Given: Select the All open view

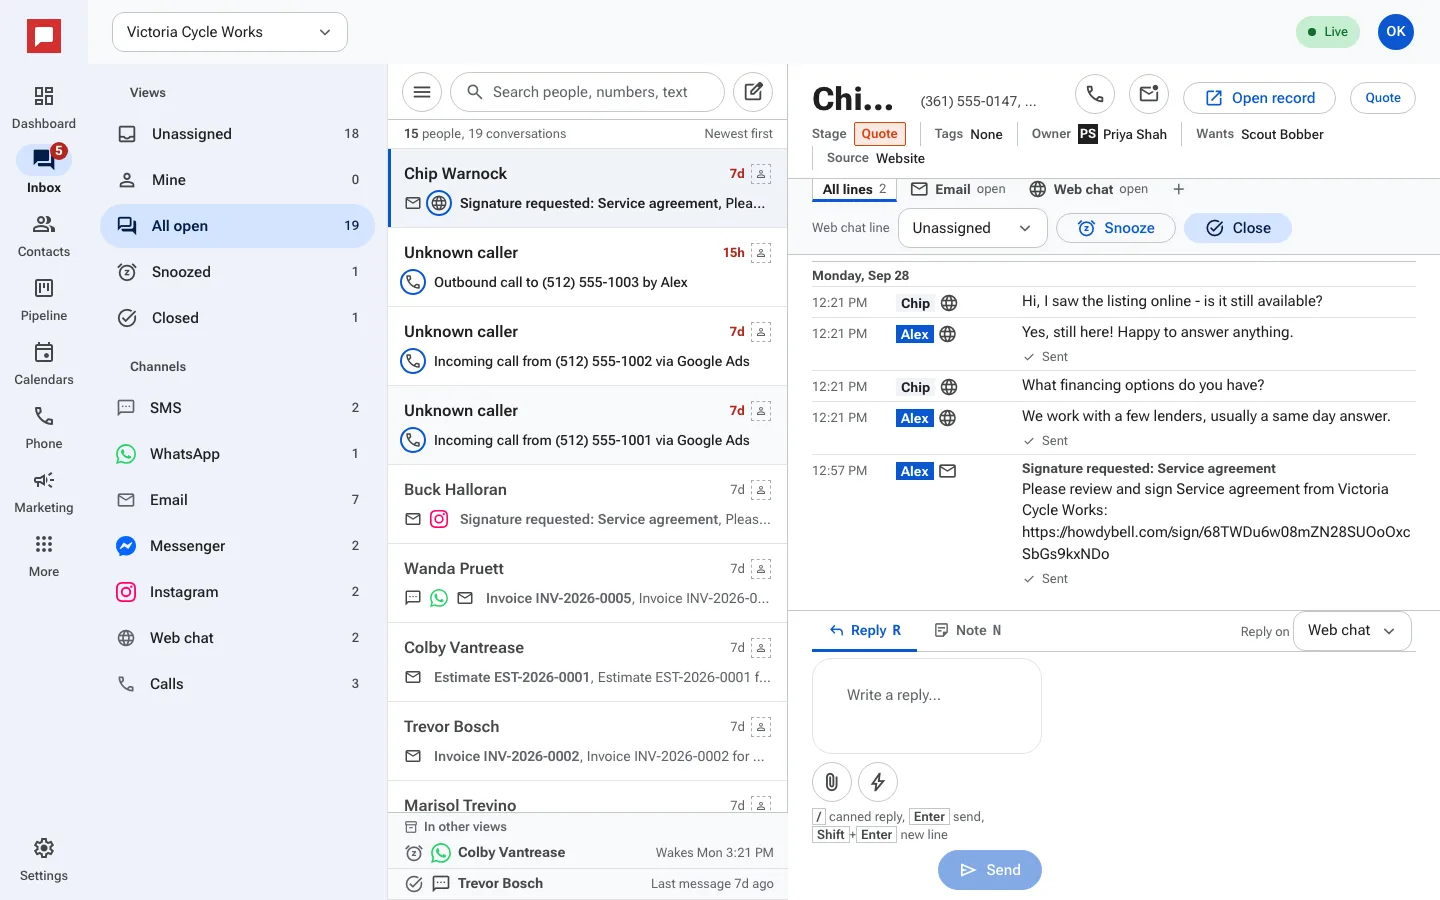Looking at the screenshot, I should pyautogui.click(x=238, y=226).
